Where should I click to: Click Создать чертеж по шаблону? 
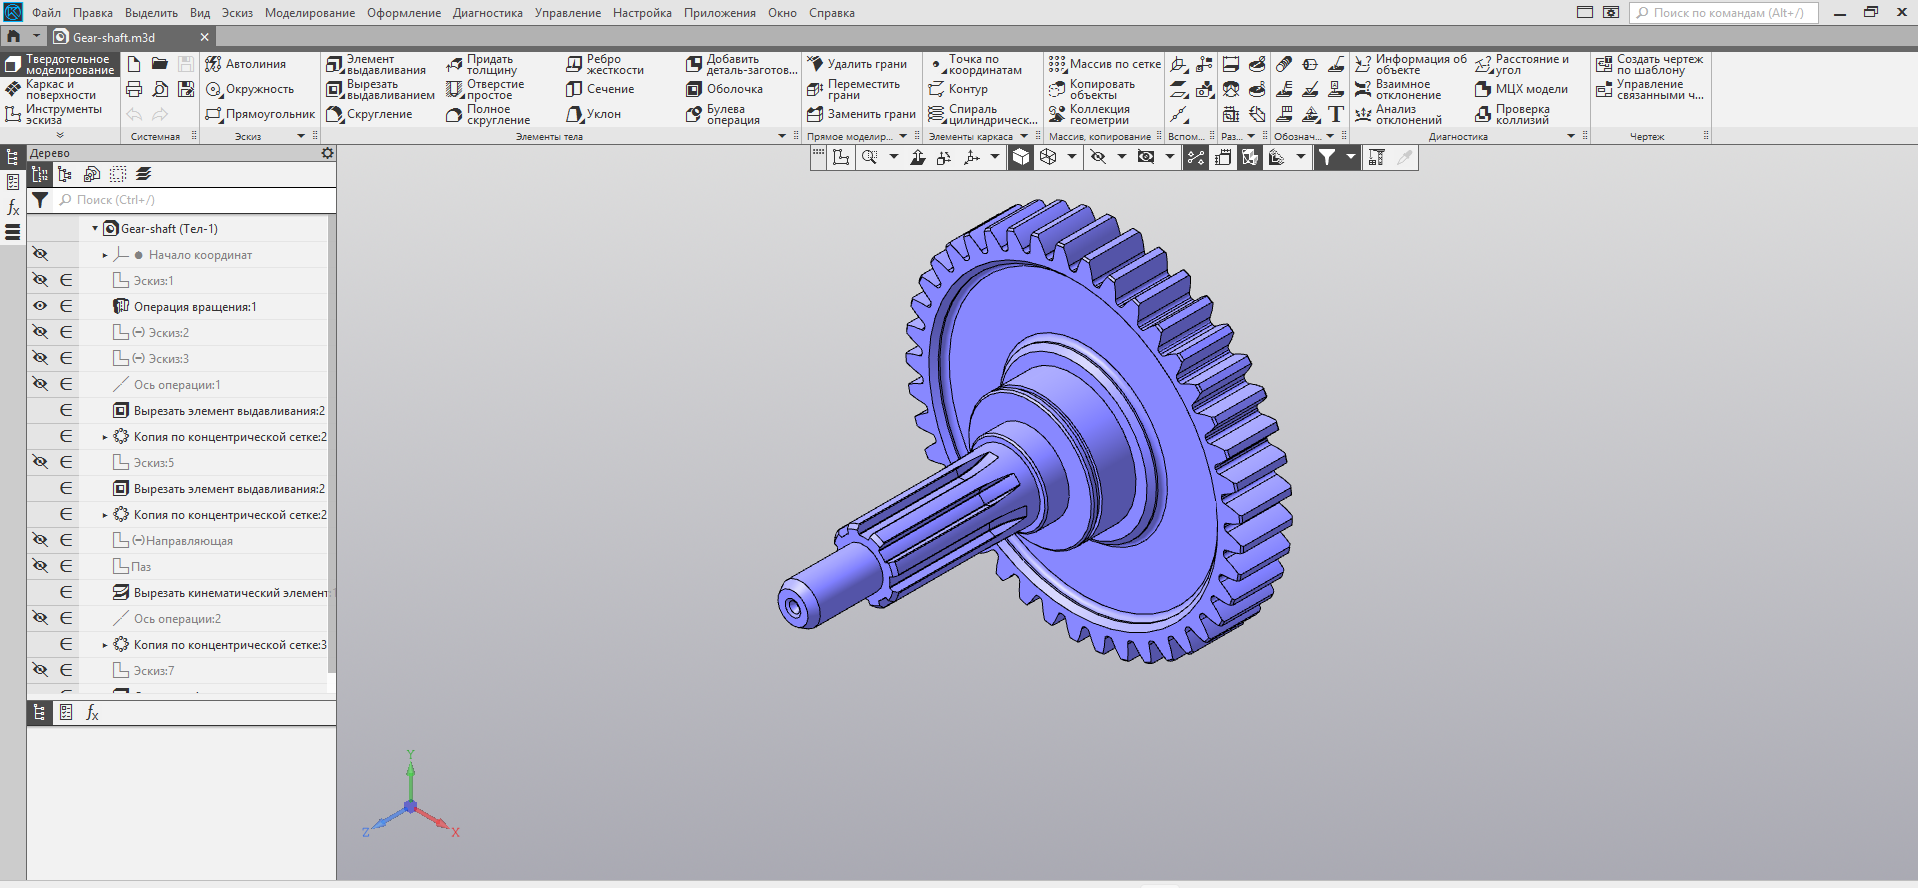(x=1650, y=64)
